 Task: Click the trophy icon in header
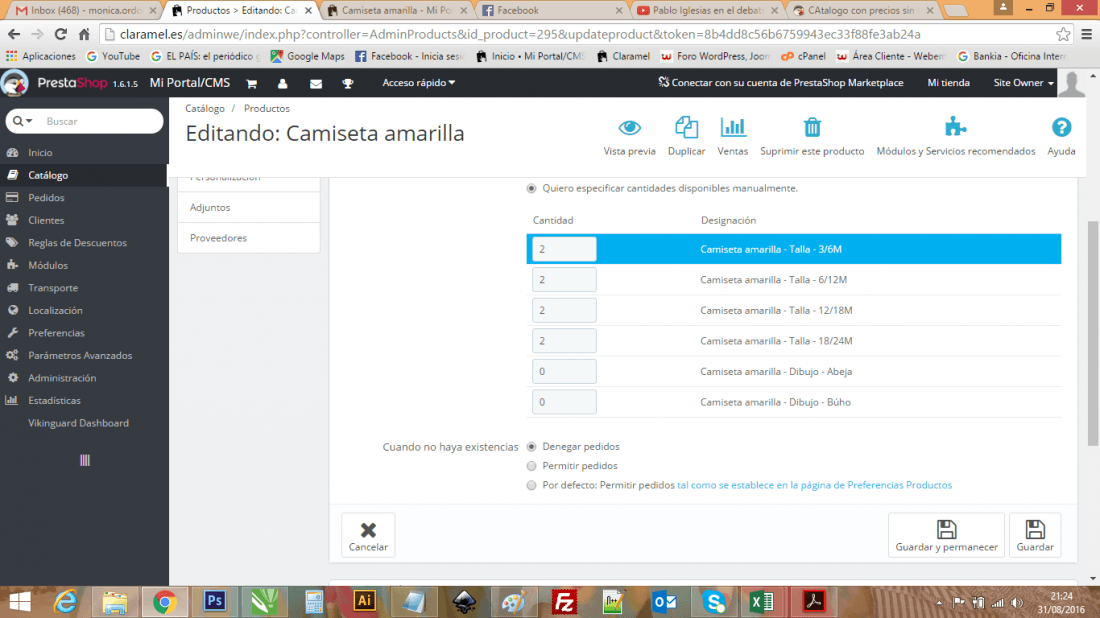[x=348, y=83]
